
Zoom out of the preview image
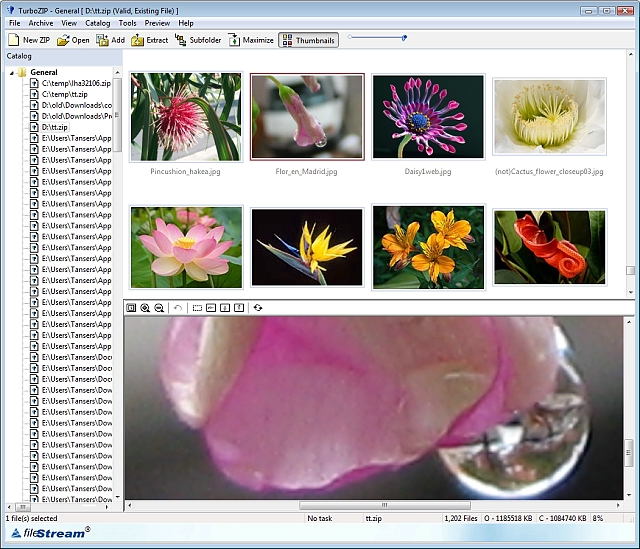(159, 308)
